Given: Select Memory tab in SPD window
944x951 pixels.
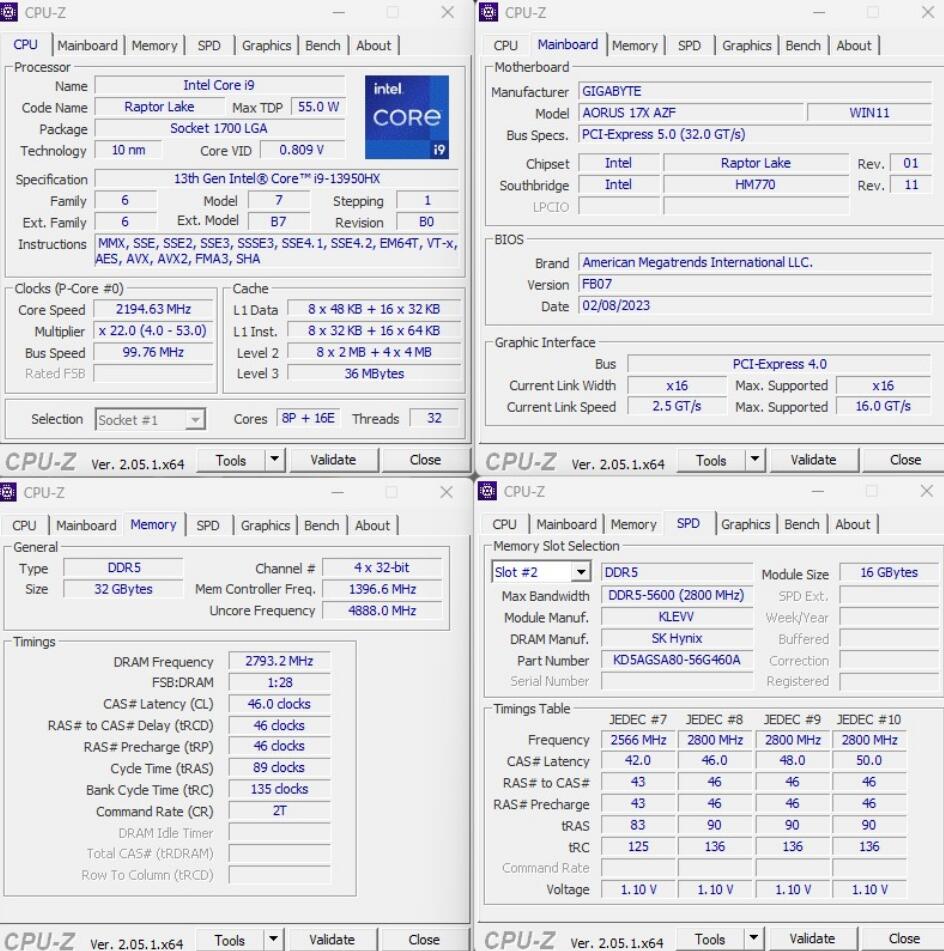Looking at the screenshot, I should pyautogui.click(x=633, y=524).
